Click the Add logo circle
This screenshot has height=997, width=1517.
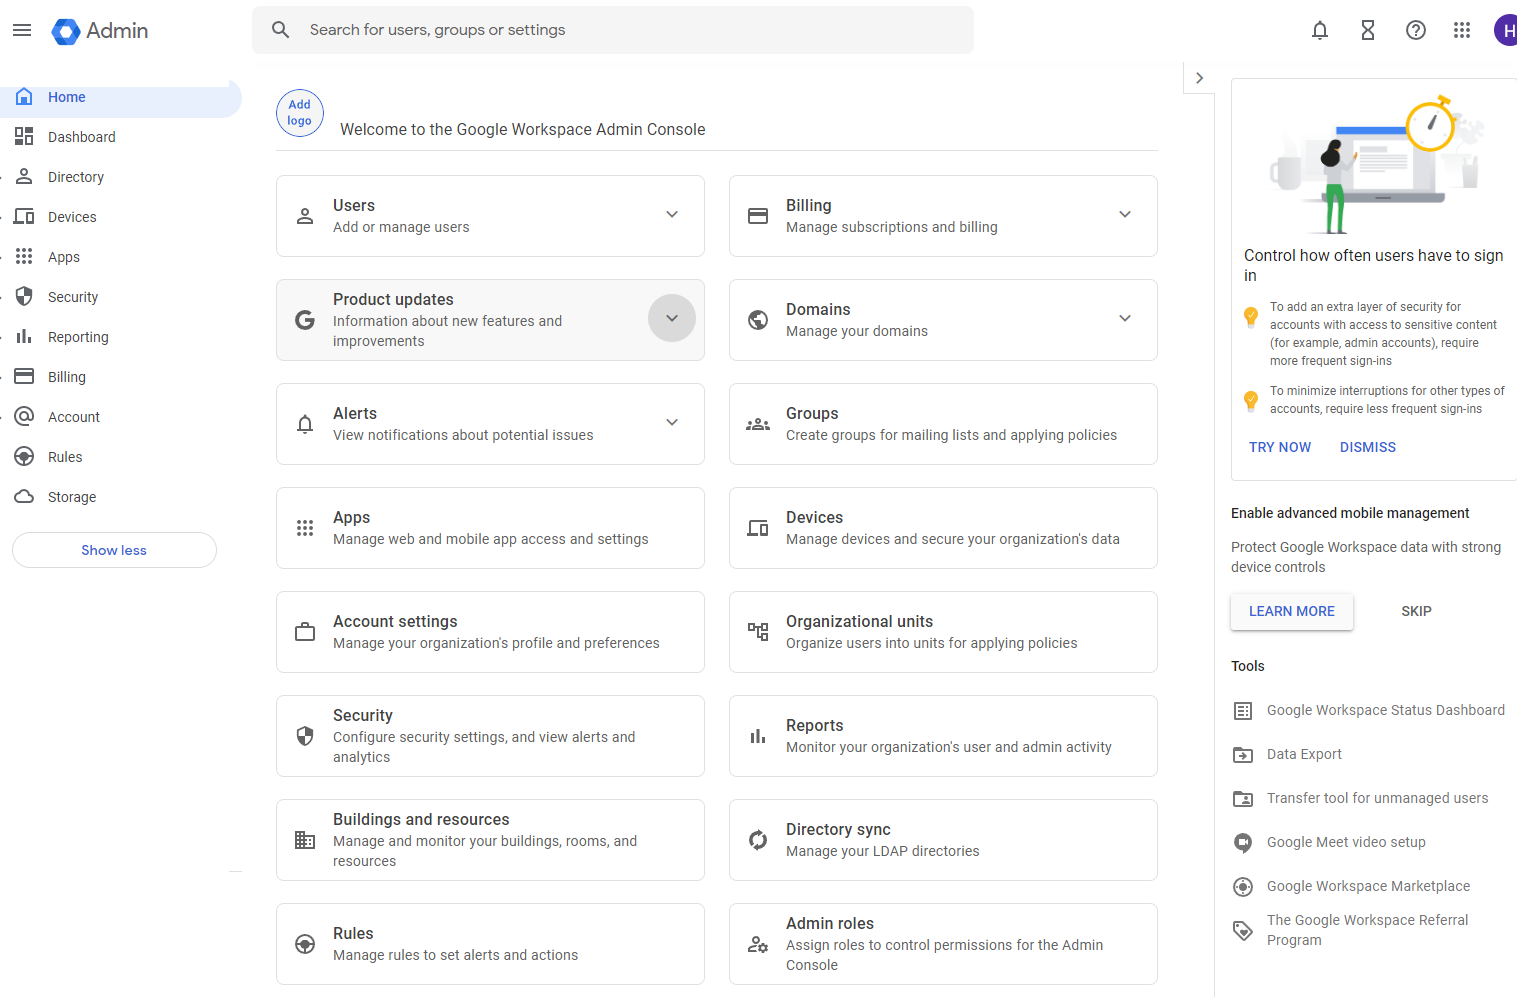tap(300, 113)
